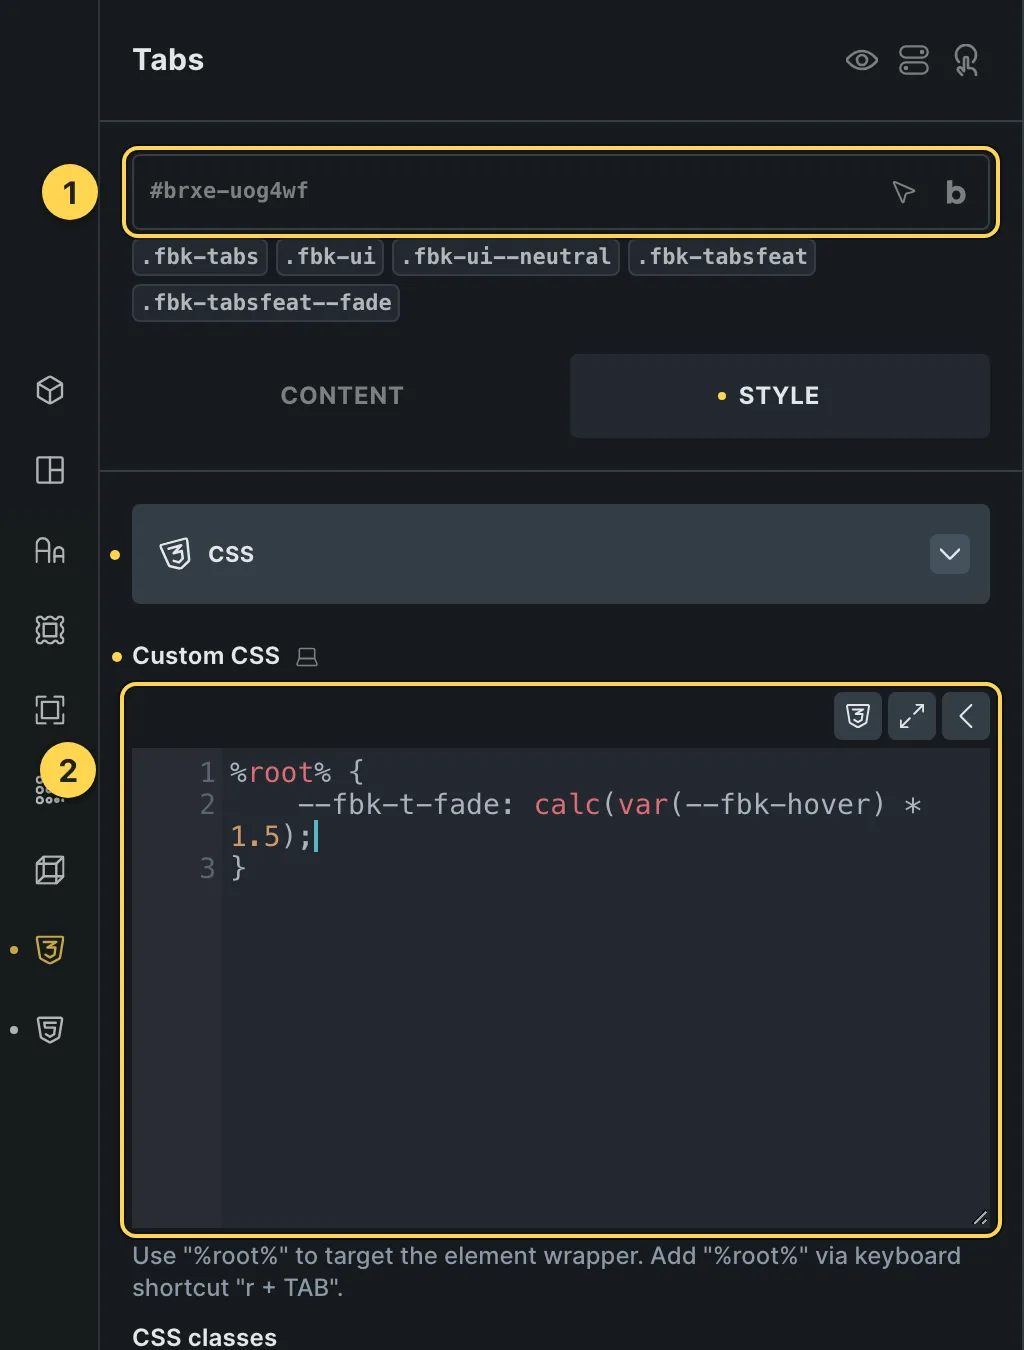Click the 'Custom CSS' label
The image size is (1024, 1350).
(x=206, y=656)
